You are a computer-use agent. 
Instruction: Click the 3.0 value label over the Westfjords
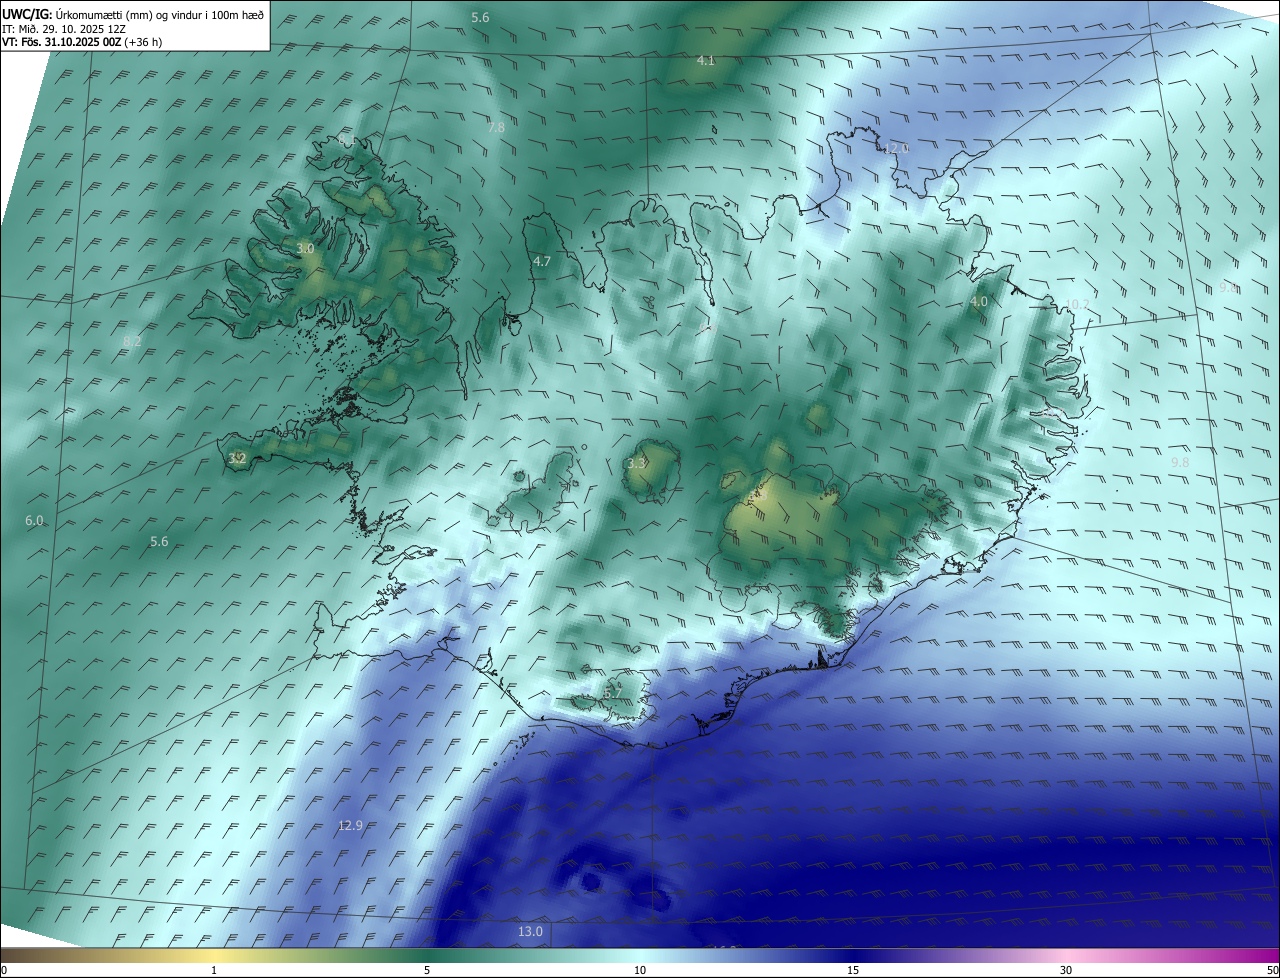[x=306, y=248]
